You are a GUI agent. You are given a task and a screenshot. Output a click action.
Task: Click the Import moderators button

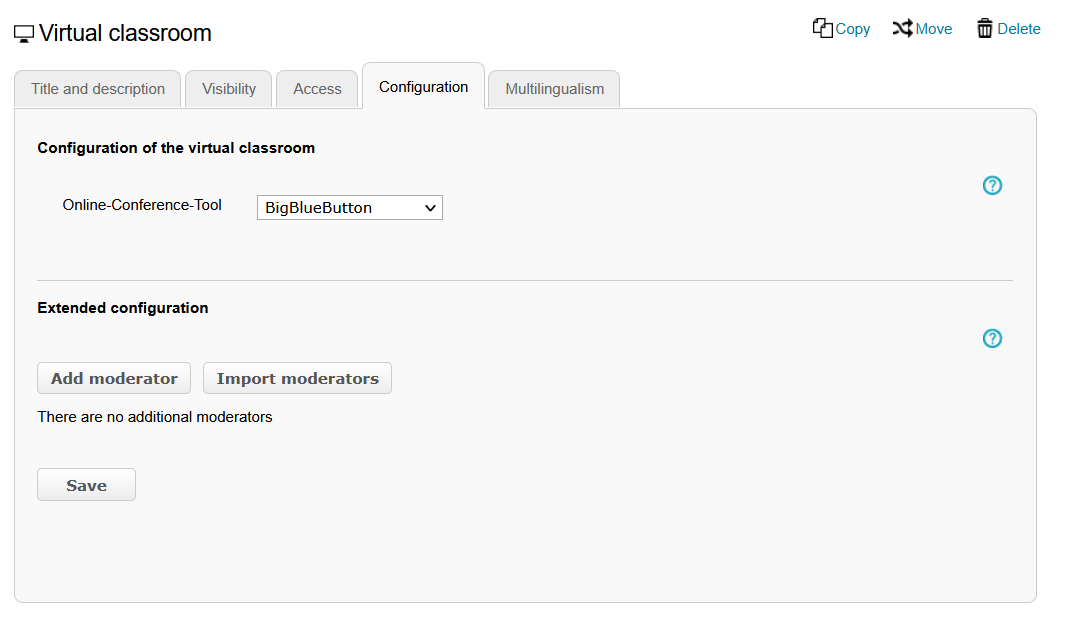(297, 378)
